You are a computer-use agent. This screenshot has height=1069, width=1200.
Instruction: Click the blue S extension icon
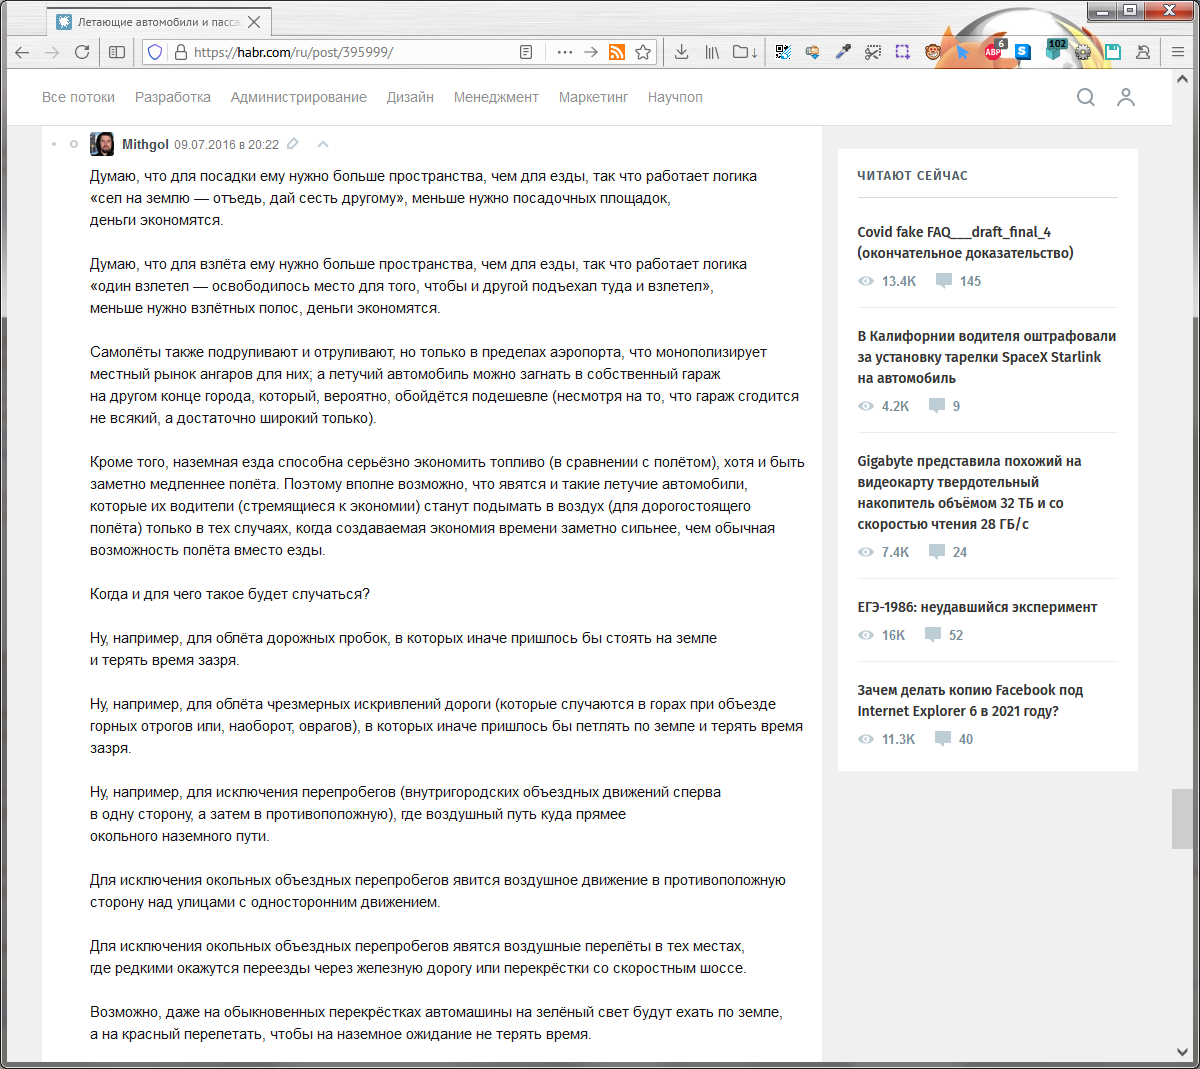1023,52
